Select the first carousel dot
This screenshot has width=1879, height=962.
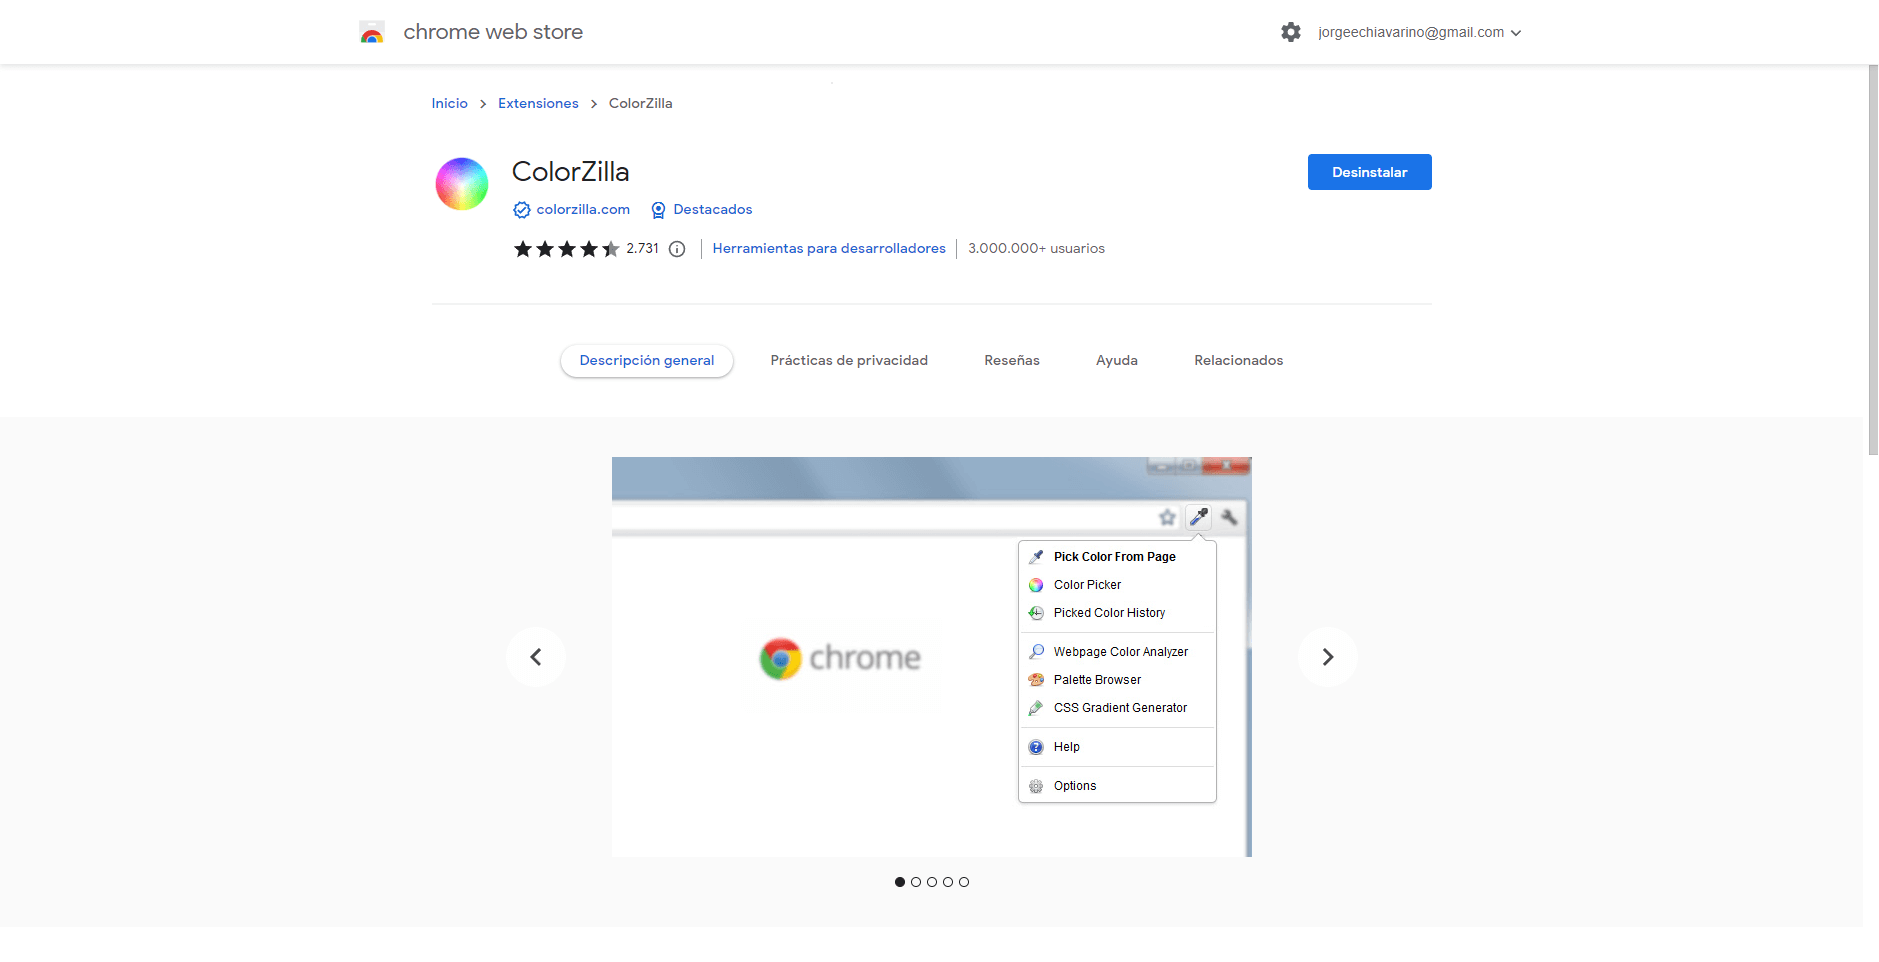point(900,882)
